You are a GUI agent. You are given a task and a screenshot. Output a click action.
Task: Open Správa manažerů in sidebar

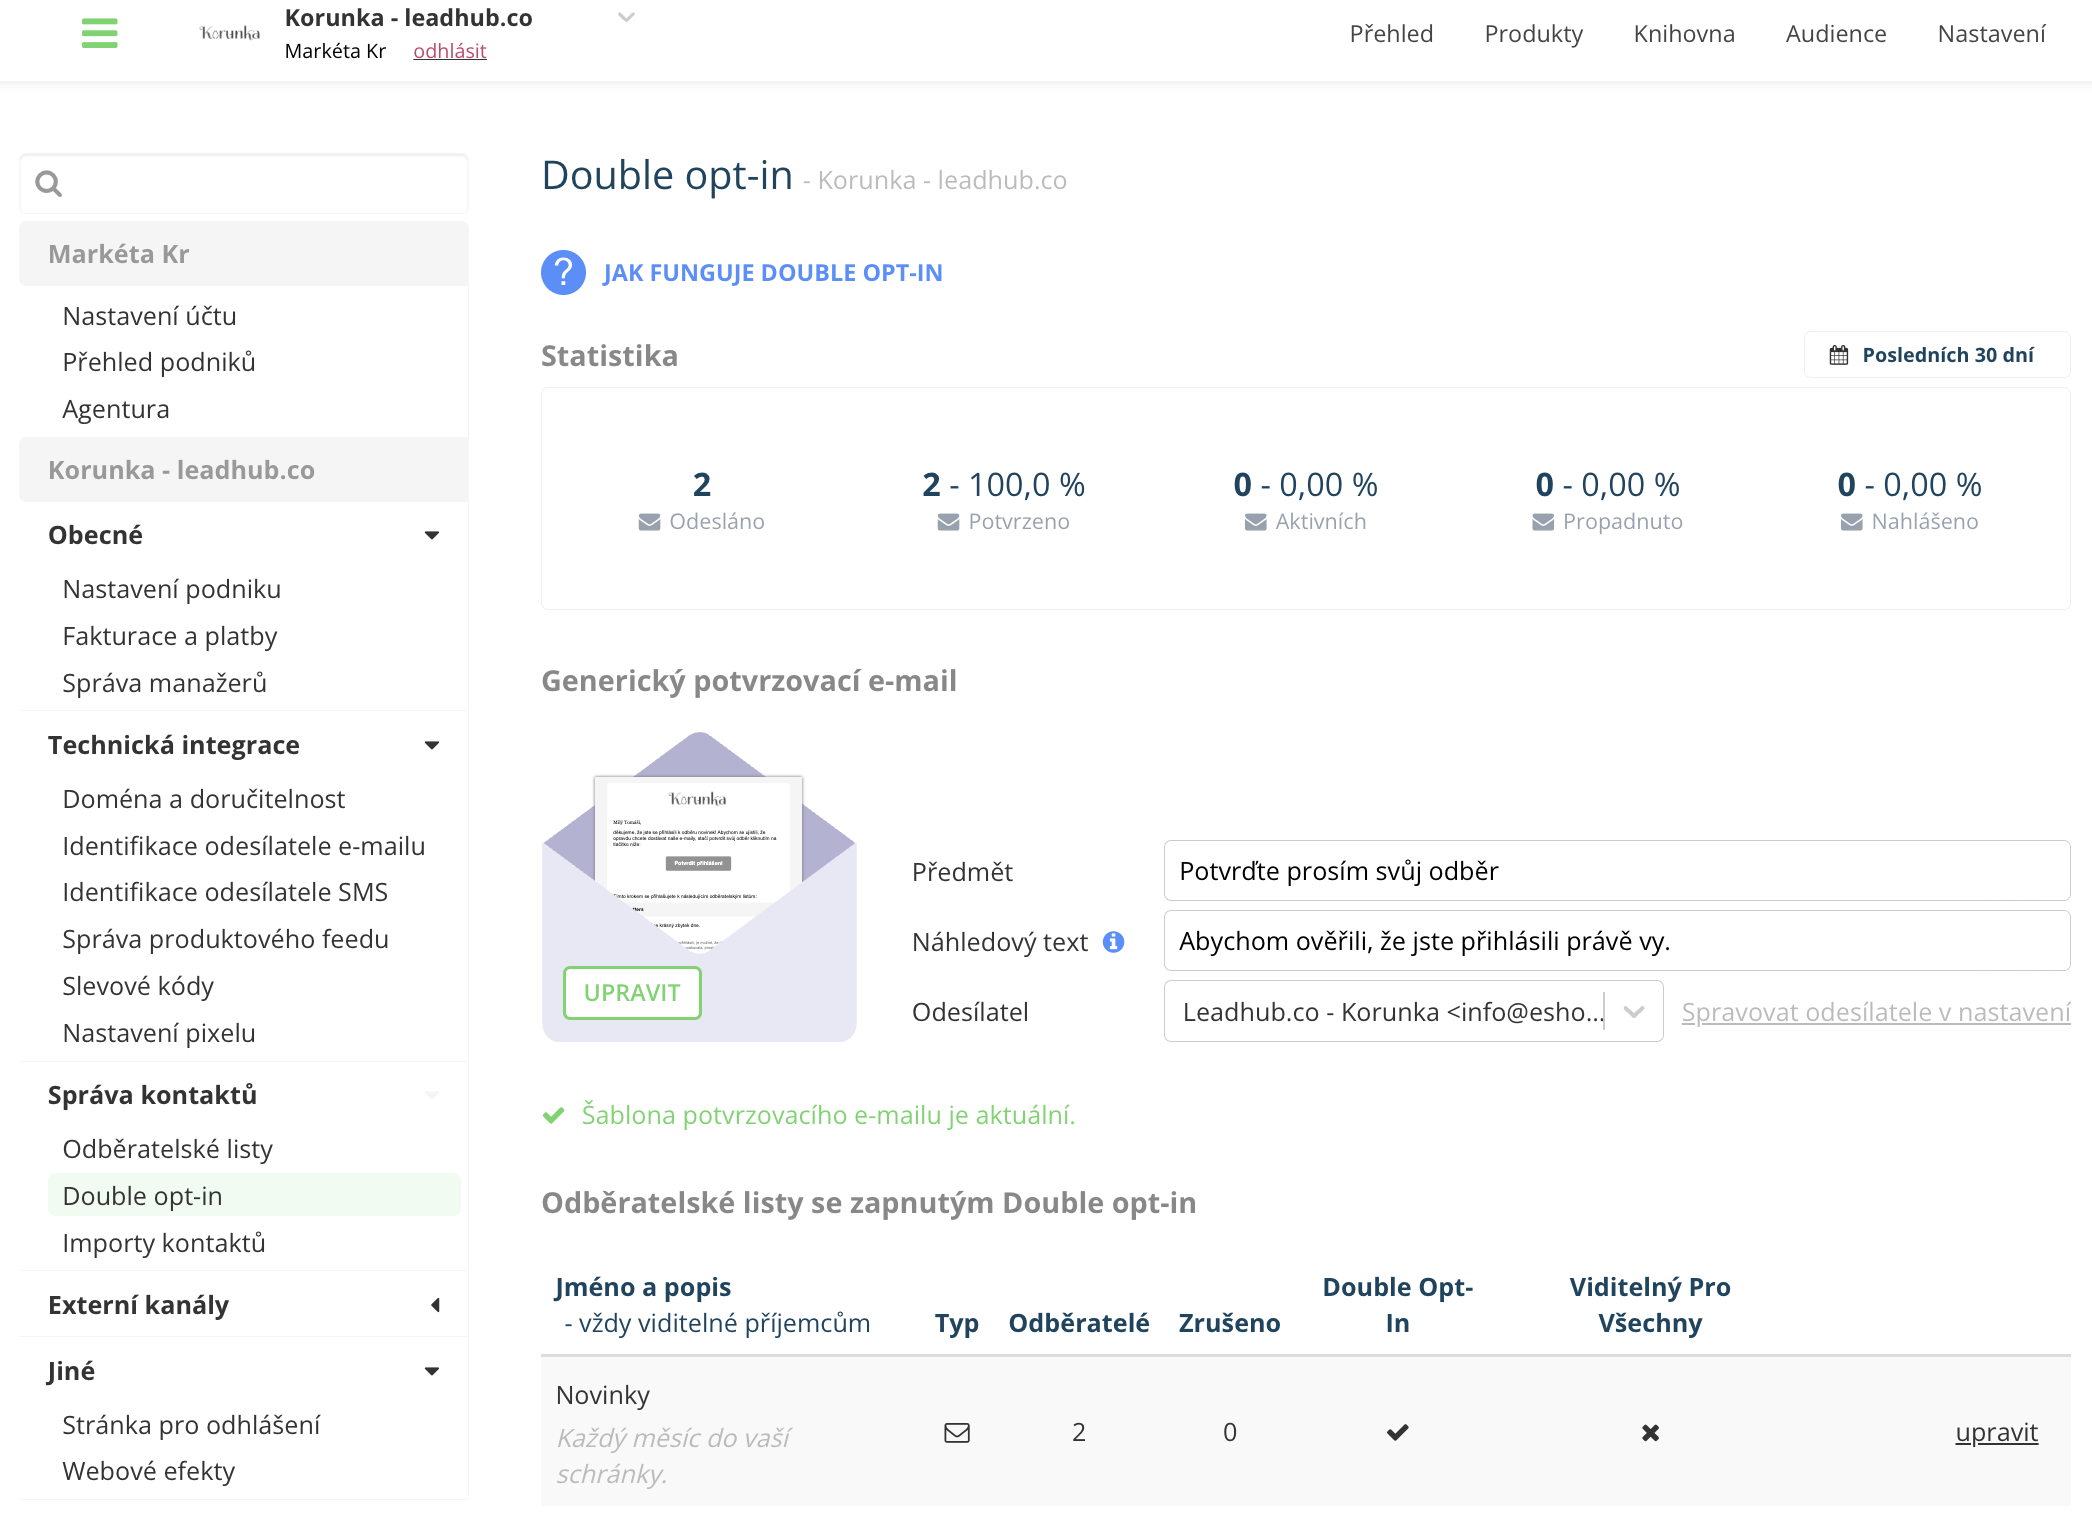(x=164, y=683)
